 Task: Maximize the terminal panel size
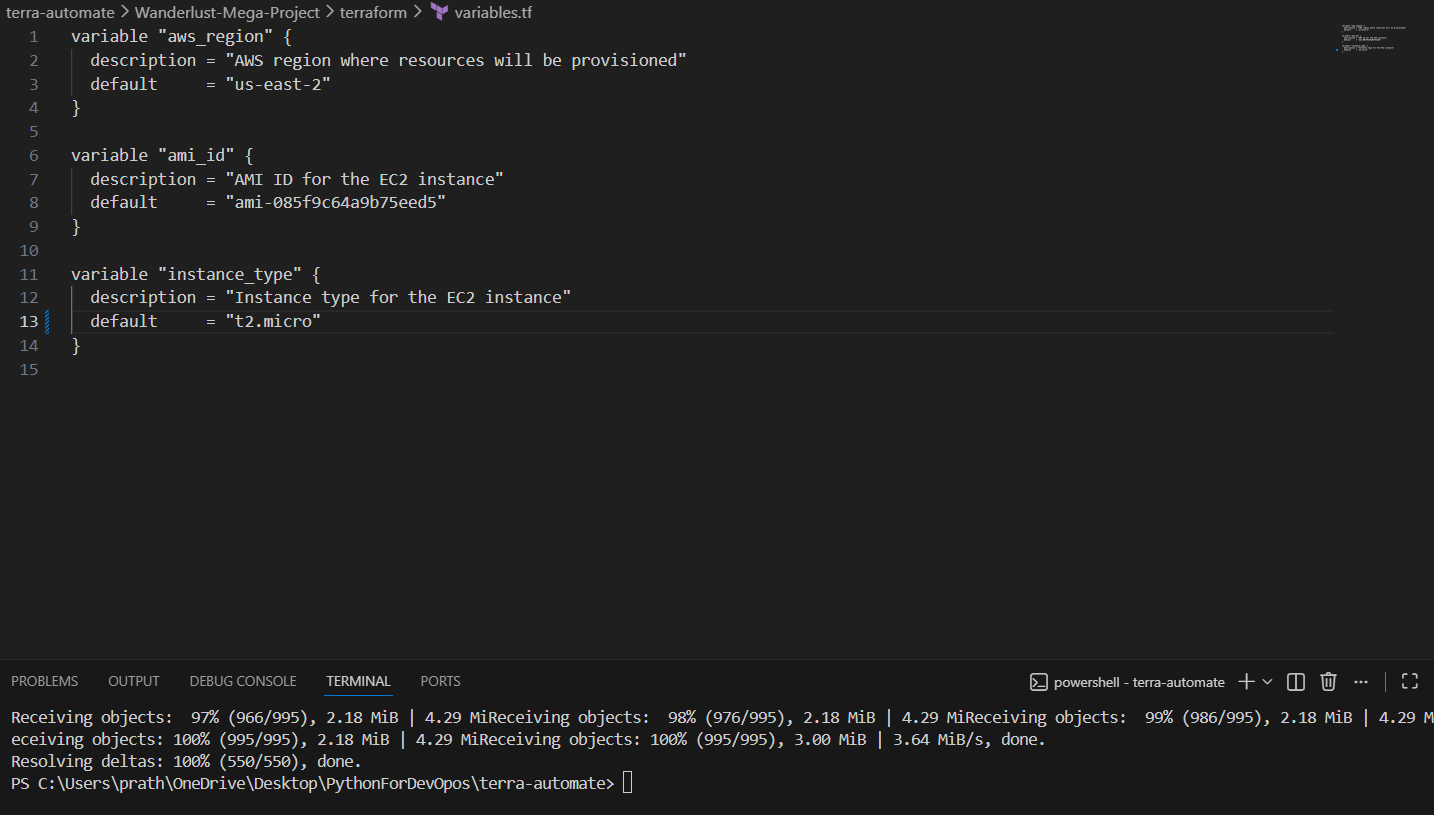(1409, 682)
